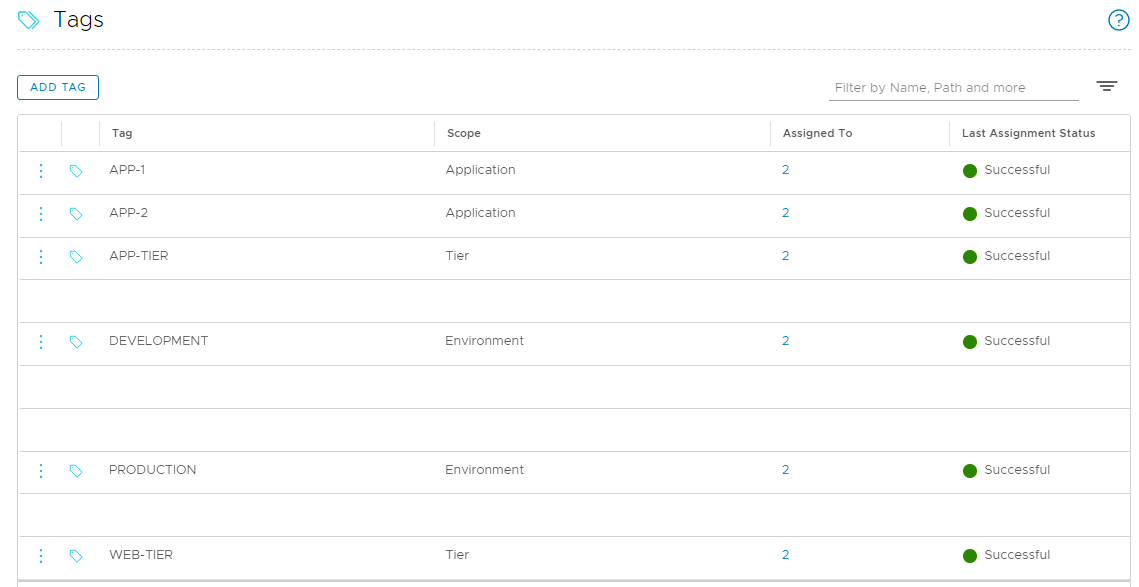Click the tag icon for PRODUCTION
Screen dimensions: 1139x587
click(x=76, y=471)
